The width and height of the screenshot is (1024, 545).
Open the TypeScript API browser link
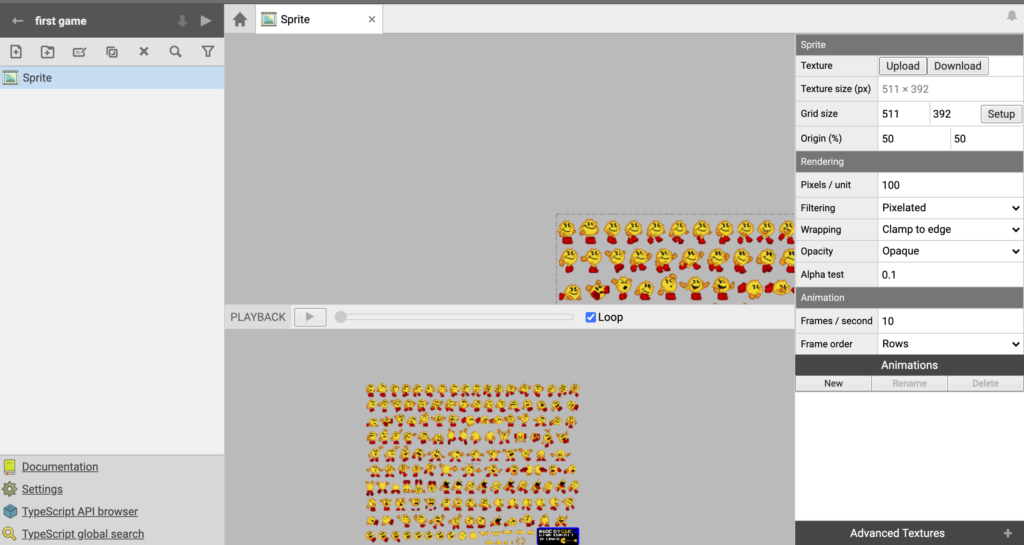(80, 511)
